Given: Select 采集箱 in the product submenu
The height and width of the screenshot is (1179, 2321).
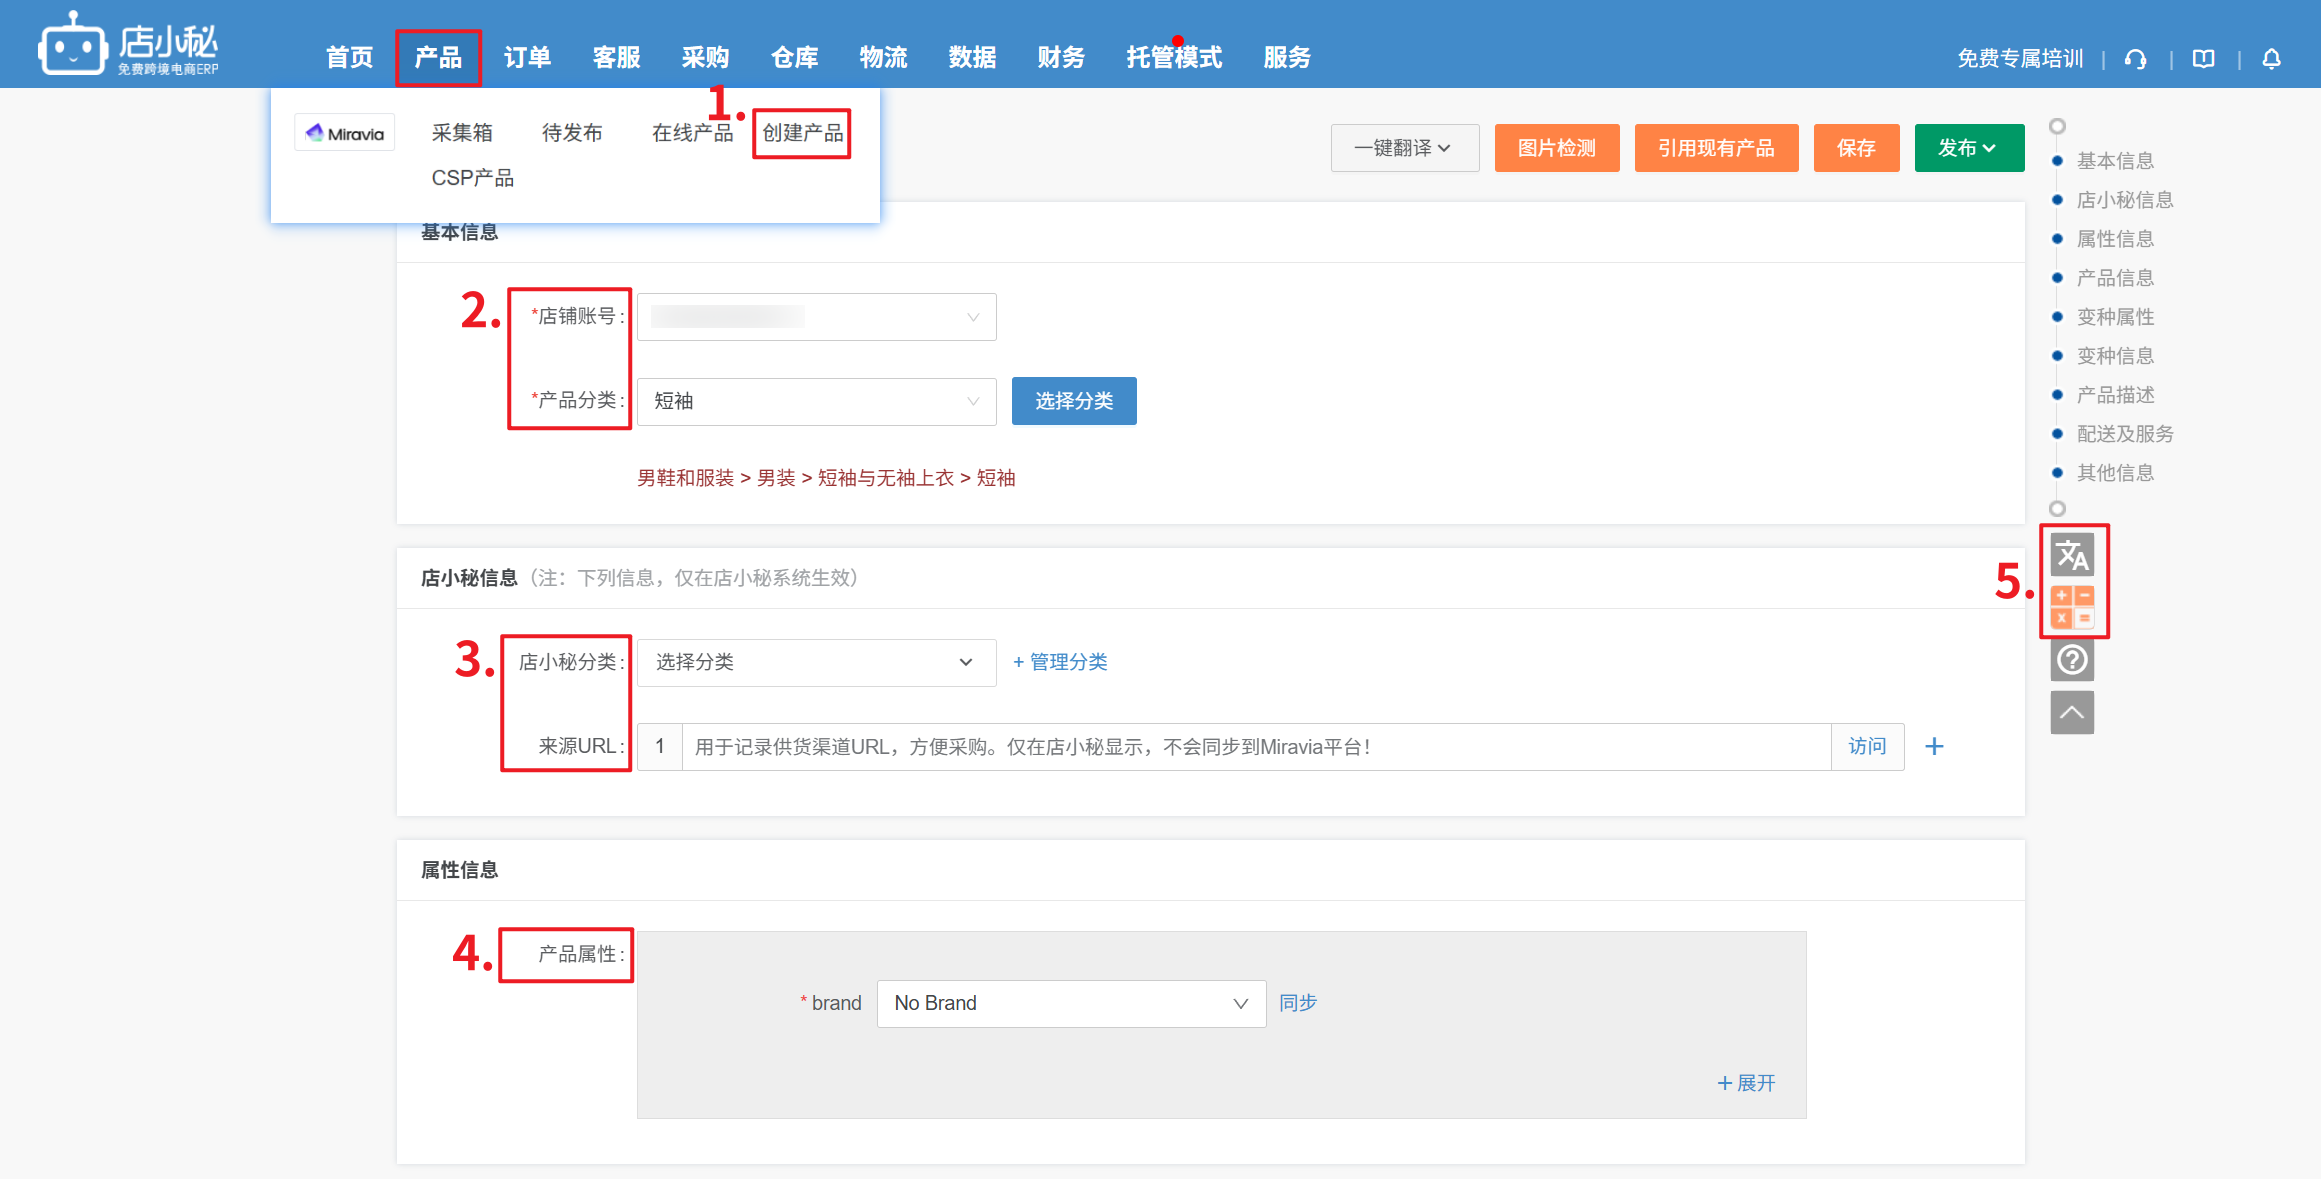Looking at the screenshot, I should 462,133.
